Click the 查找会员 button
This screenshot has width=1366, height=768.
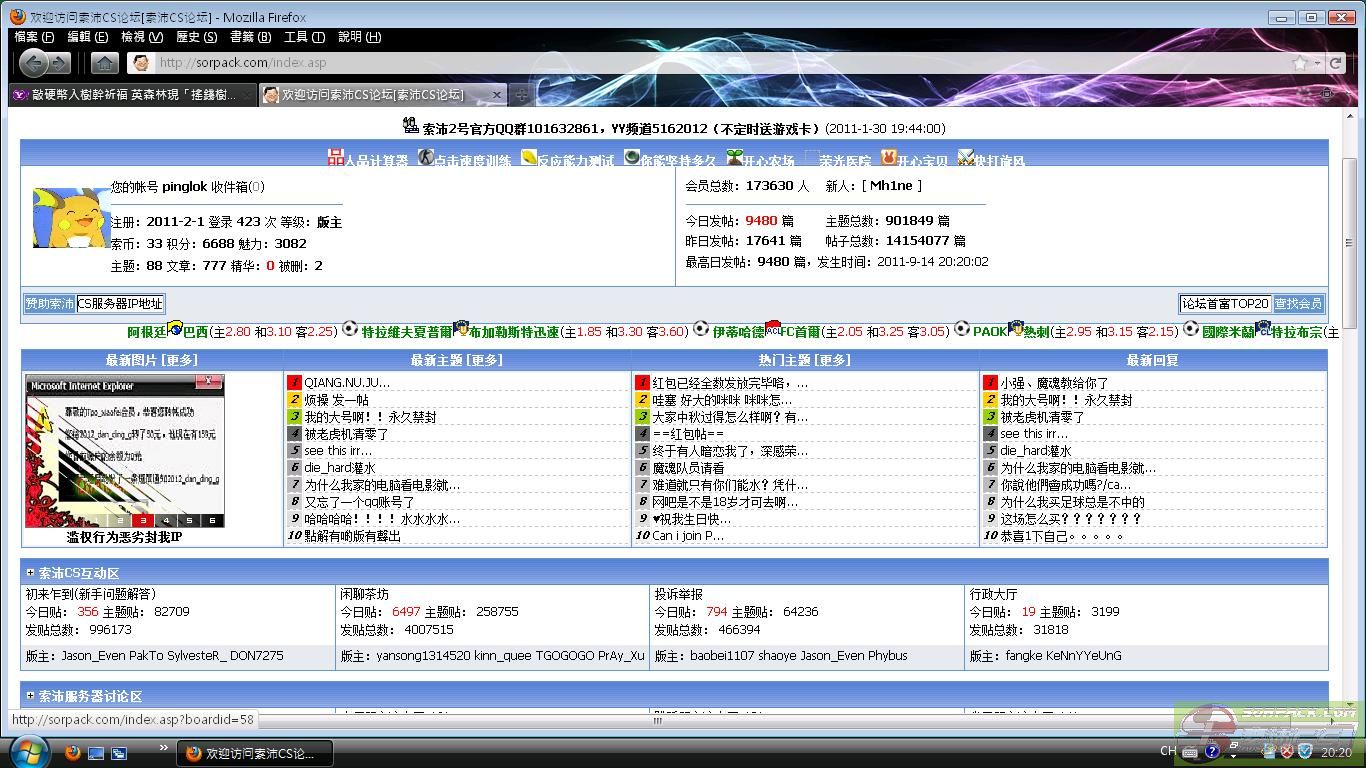[1298, 304]
